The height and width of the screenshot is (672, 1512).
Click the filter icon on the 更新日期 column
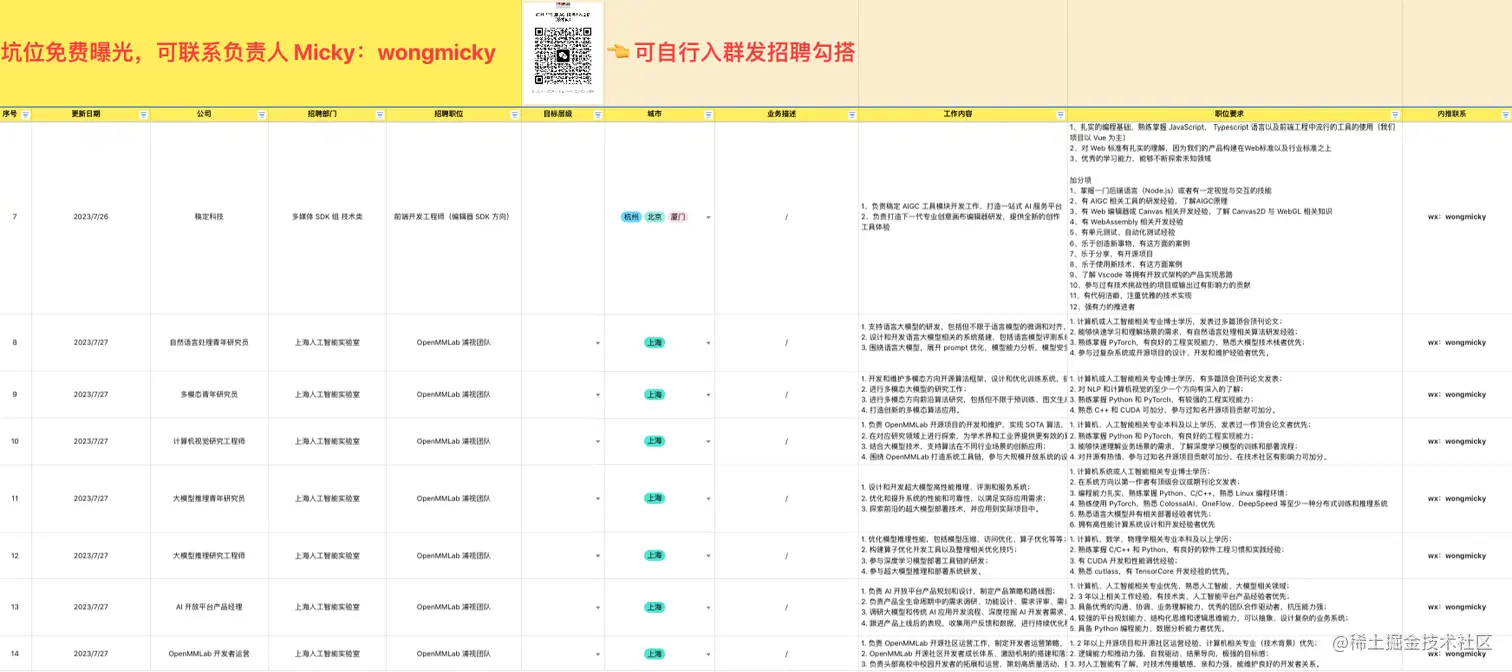[145, 113]
